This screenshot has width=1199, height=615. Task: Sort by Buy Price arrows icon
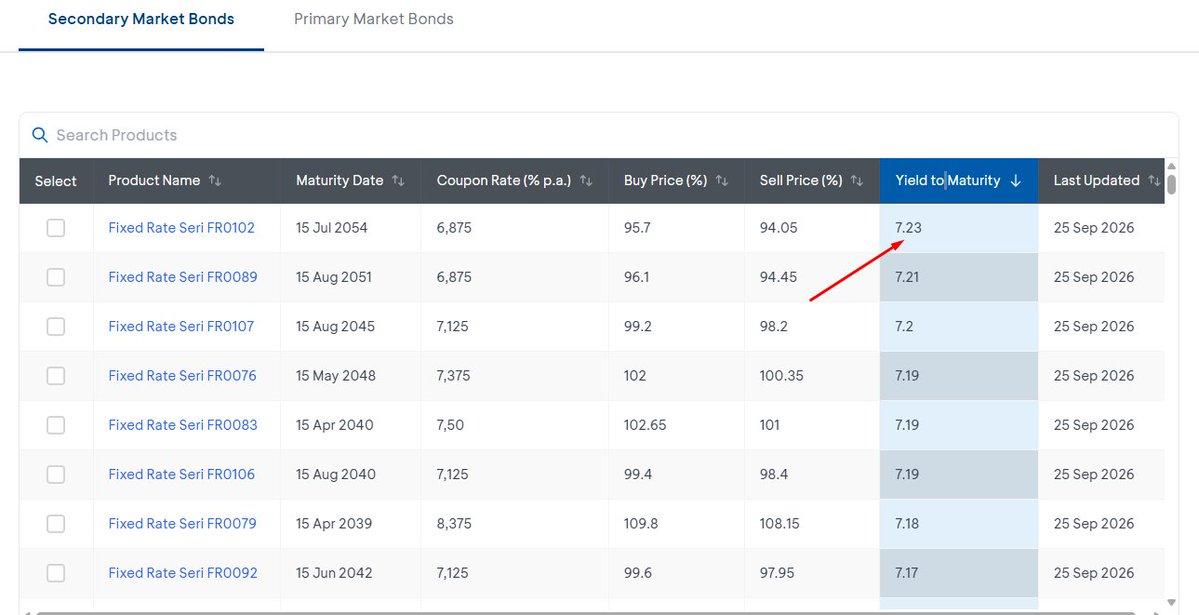click(721, 181)
